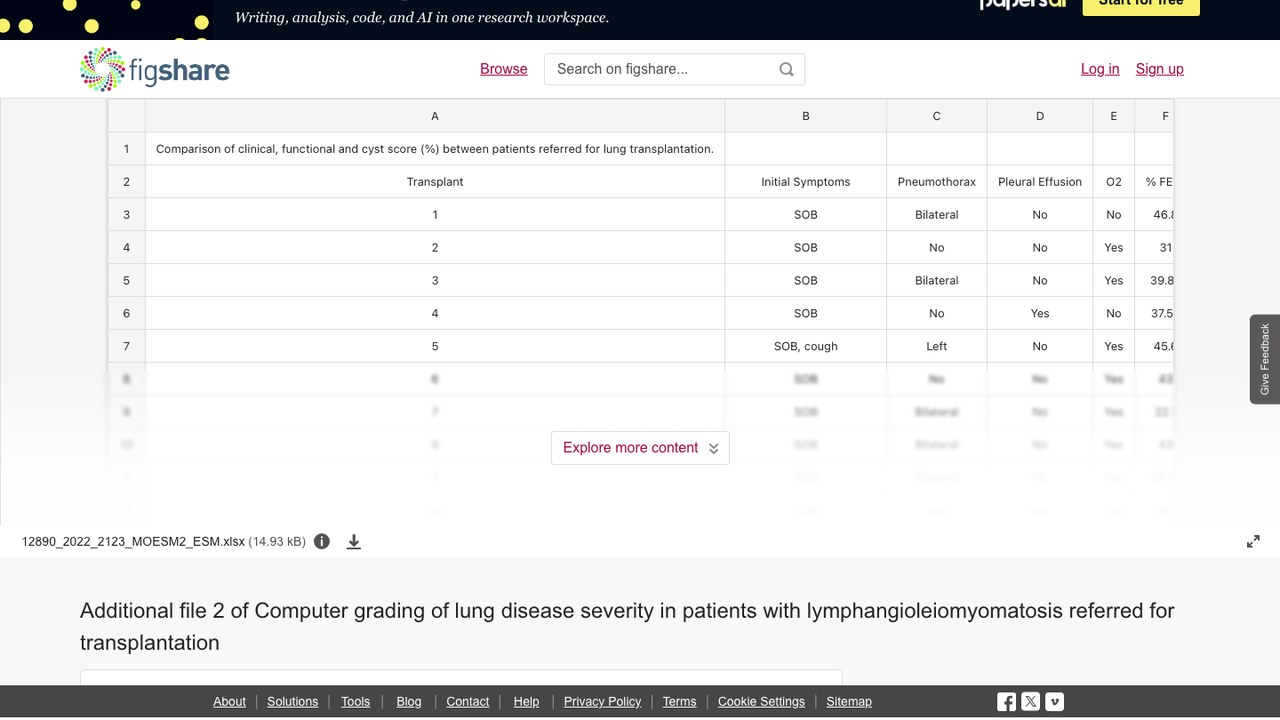Viewport: 1280px width, 720px height.
Task: Open Cookie Settings in footer
Action: click(x=761, y=702)
